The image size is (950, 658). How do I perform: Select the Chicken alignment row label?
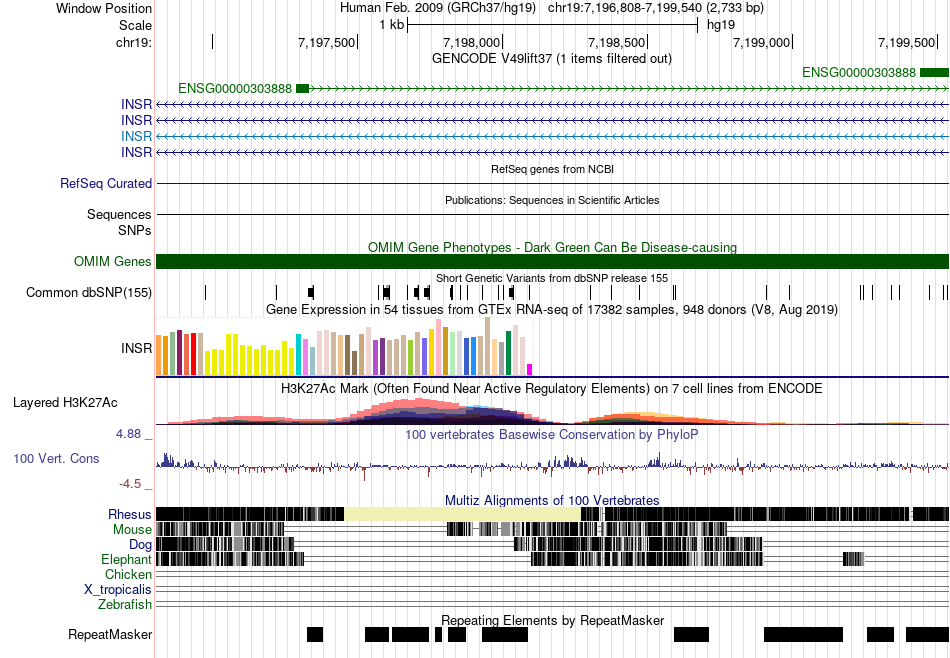[128, 574]
